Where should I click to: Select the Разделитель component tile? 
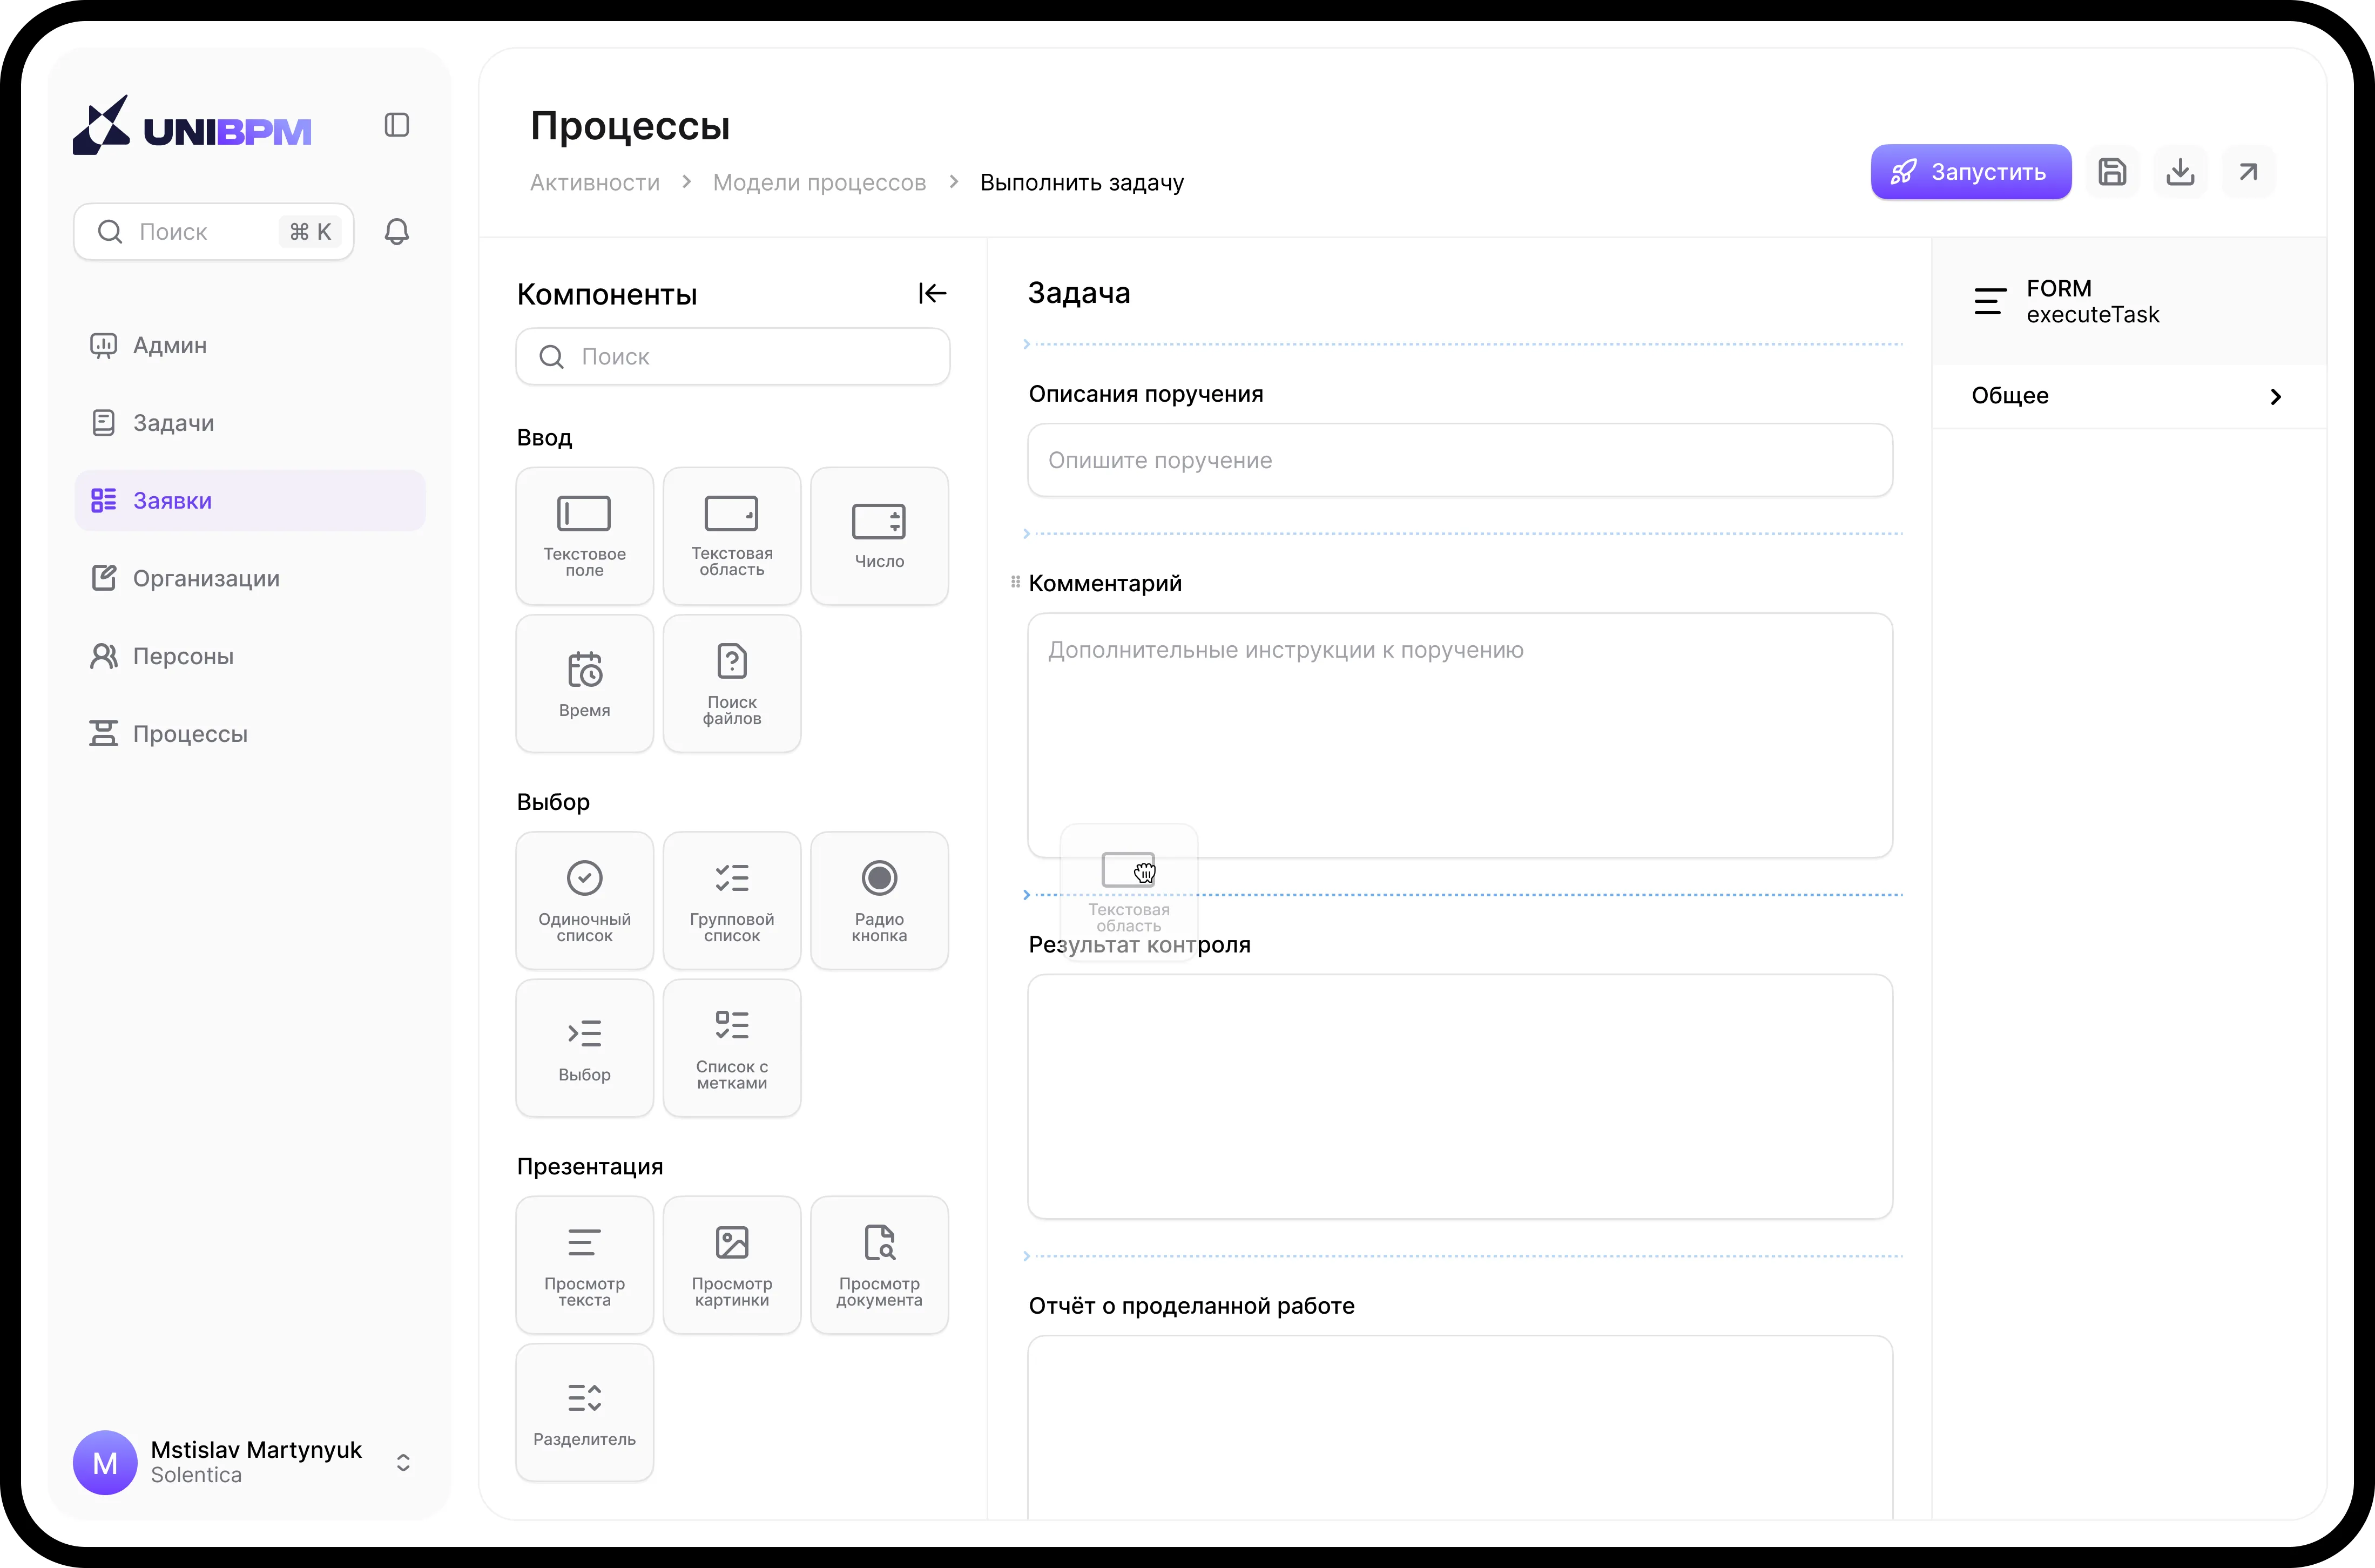tap(584, 1412)
